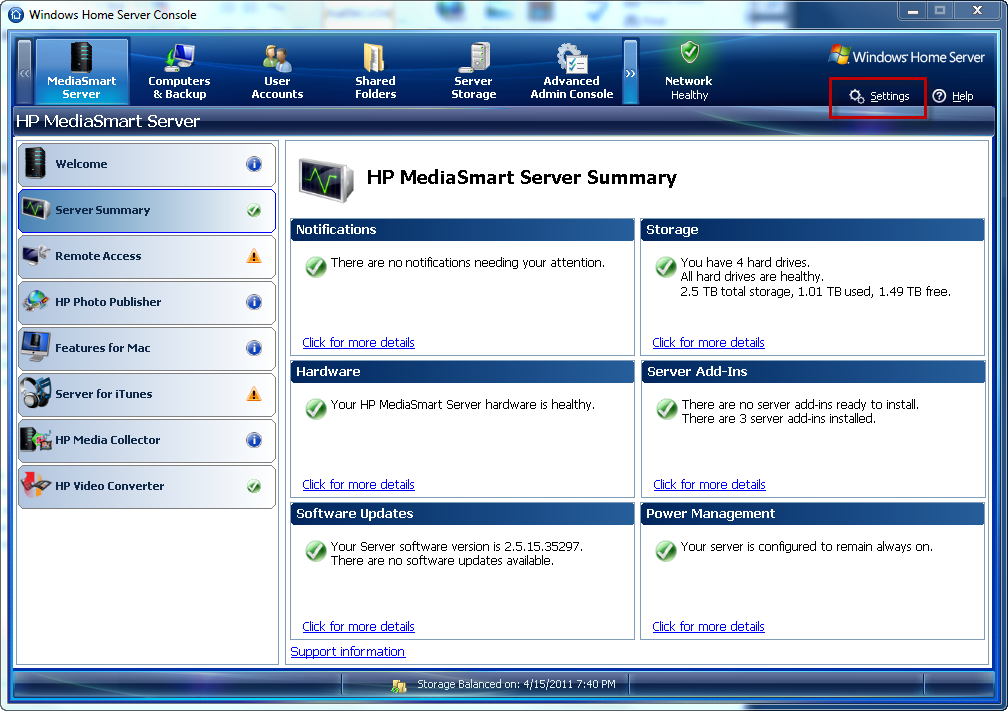Open Server Add-Ins more details link
Viewport: 1008px width, 711px height.
click(x=709, y=485)
